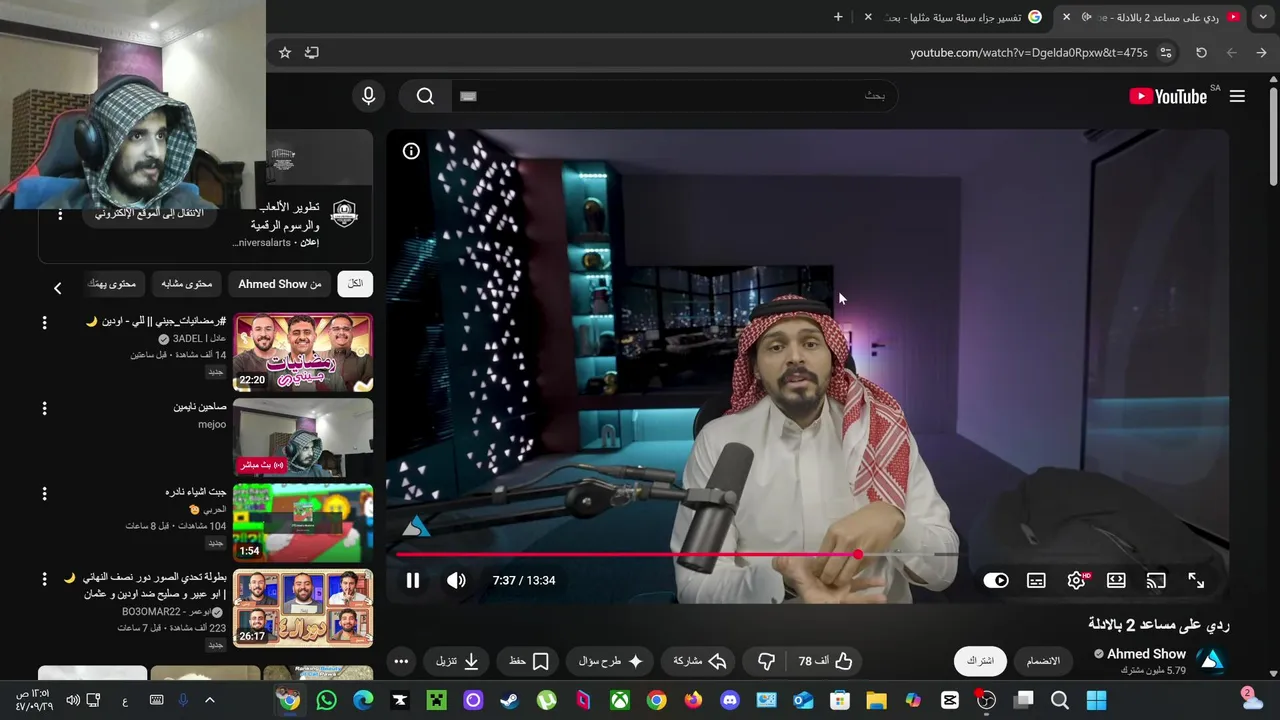The width and height of the screenshot is (1280, 720).
Task: Open the video info card icon
Action: coord(411,151)
